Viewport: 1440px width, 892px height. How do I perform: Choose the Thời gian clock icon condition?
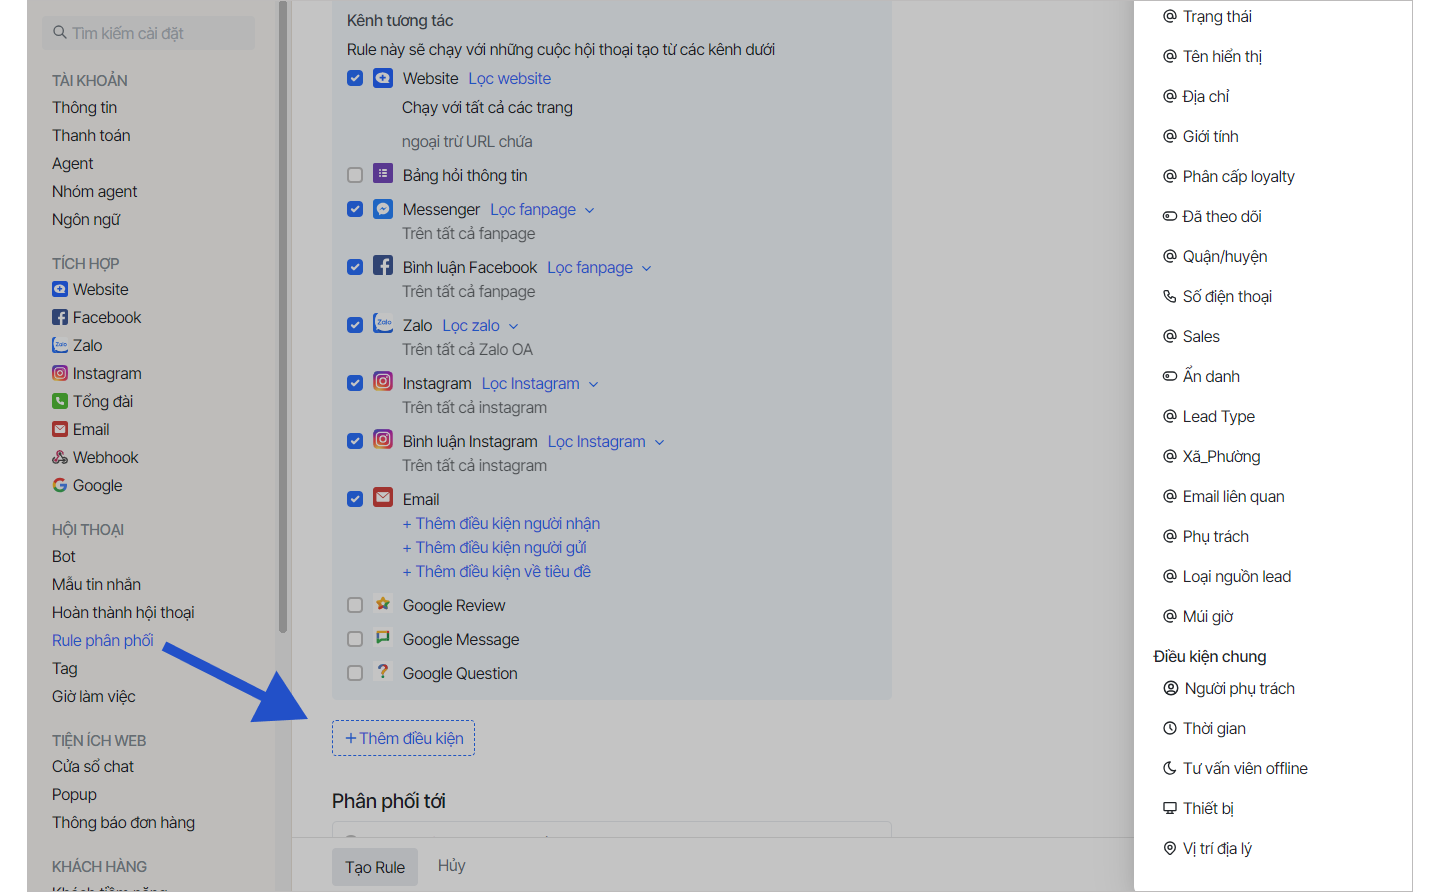[x=1169, y=729]
